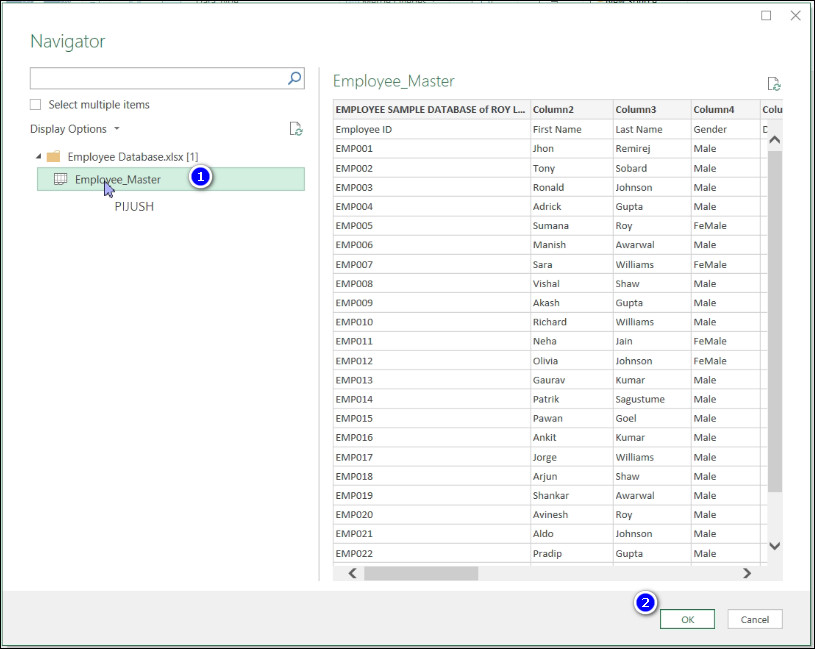Refresh the Employee_Master preview using its refresh icon
Image resolution: width=815 pixels, height=649 pixels.
(x=772, y=84)
